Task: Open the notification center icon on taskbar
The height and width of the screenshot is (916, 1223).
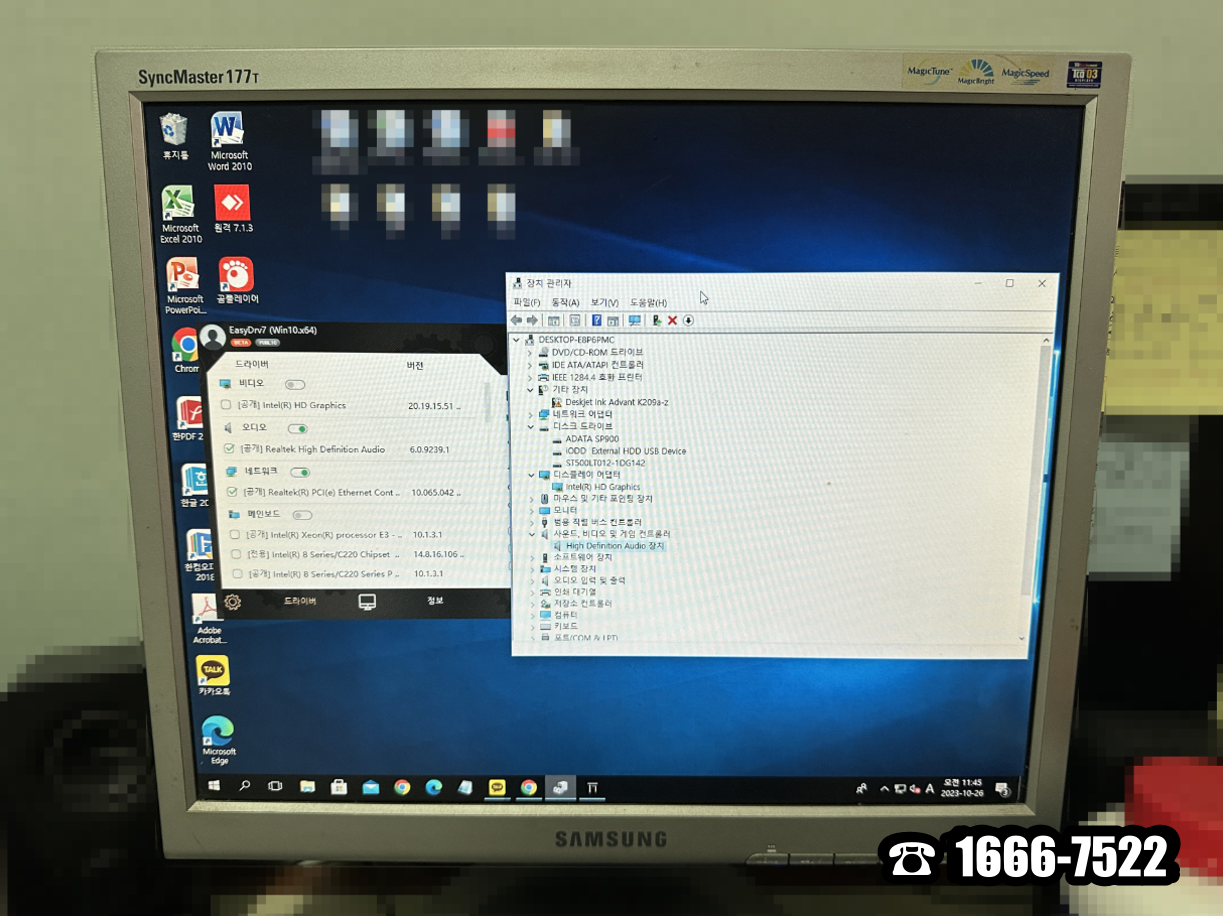Action: click(1003, 789)
